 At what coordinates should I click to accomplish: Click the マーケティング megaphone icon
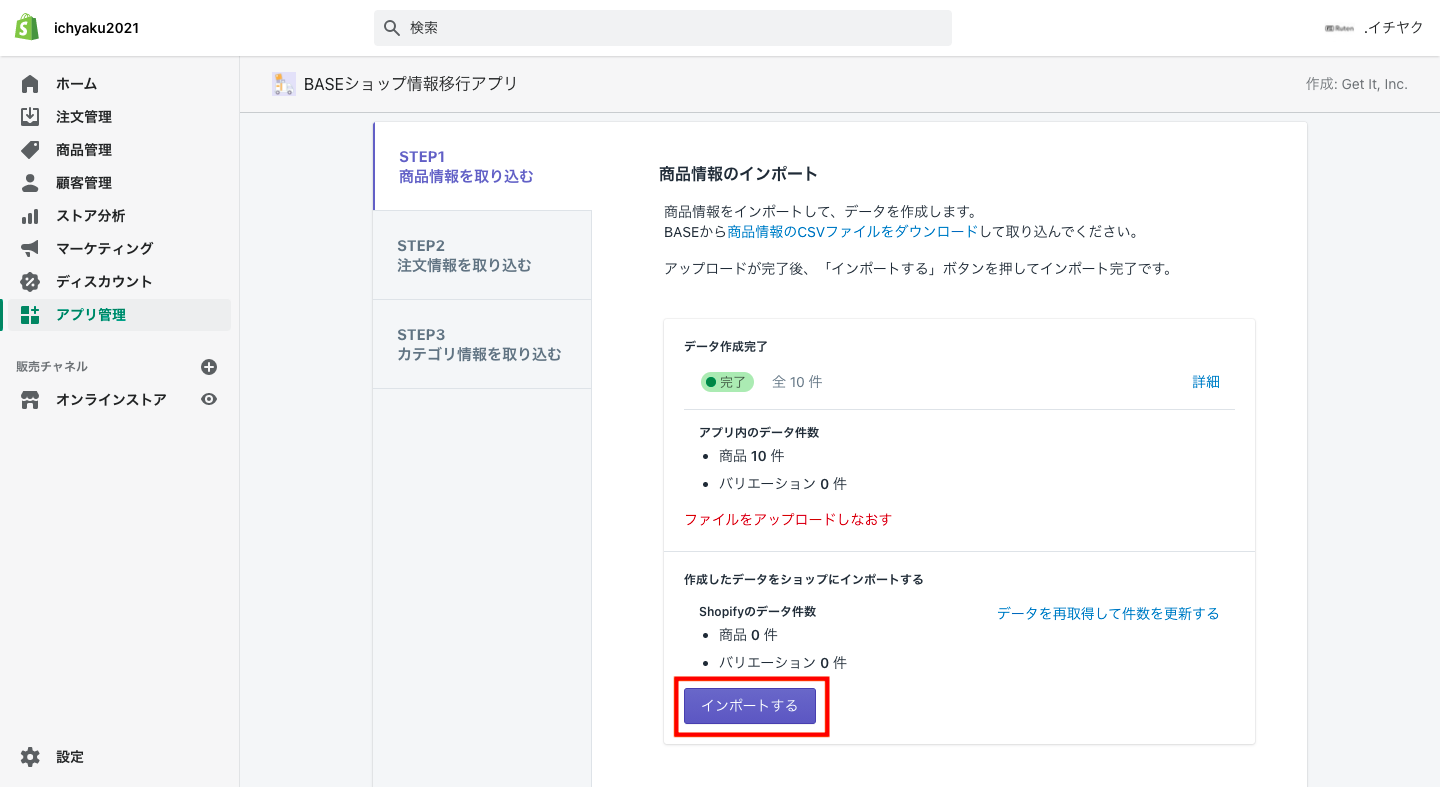[x=30, y=248]
